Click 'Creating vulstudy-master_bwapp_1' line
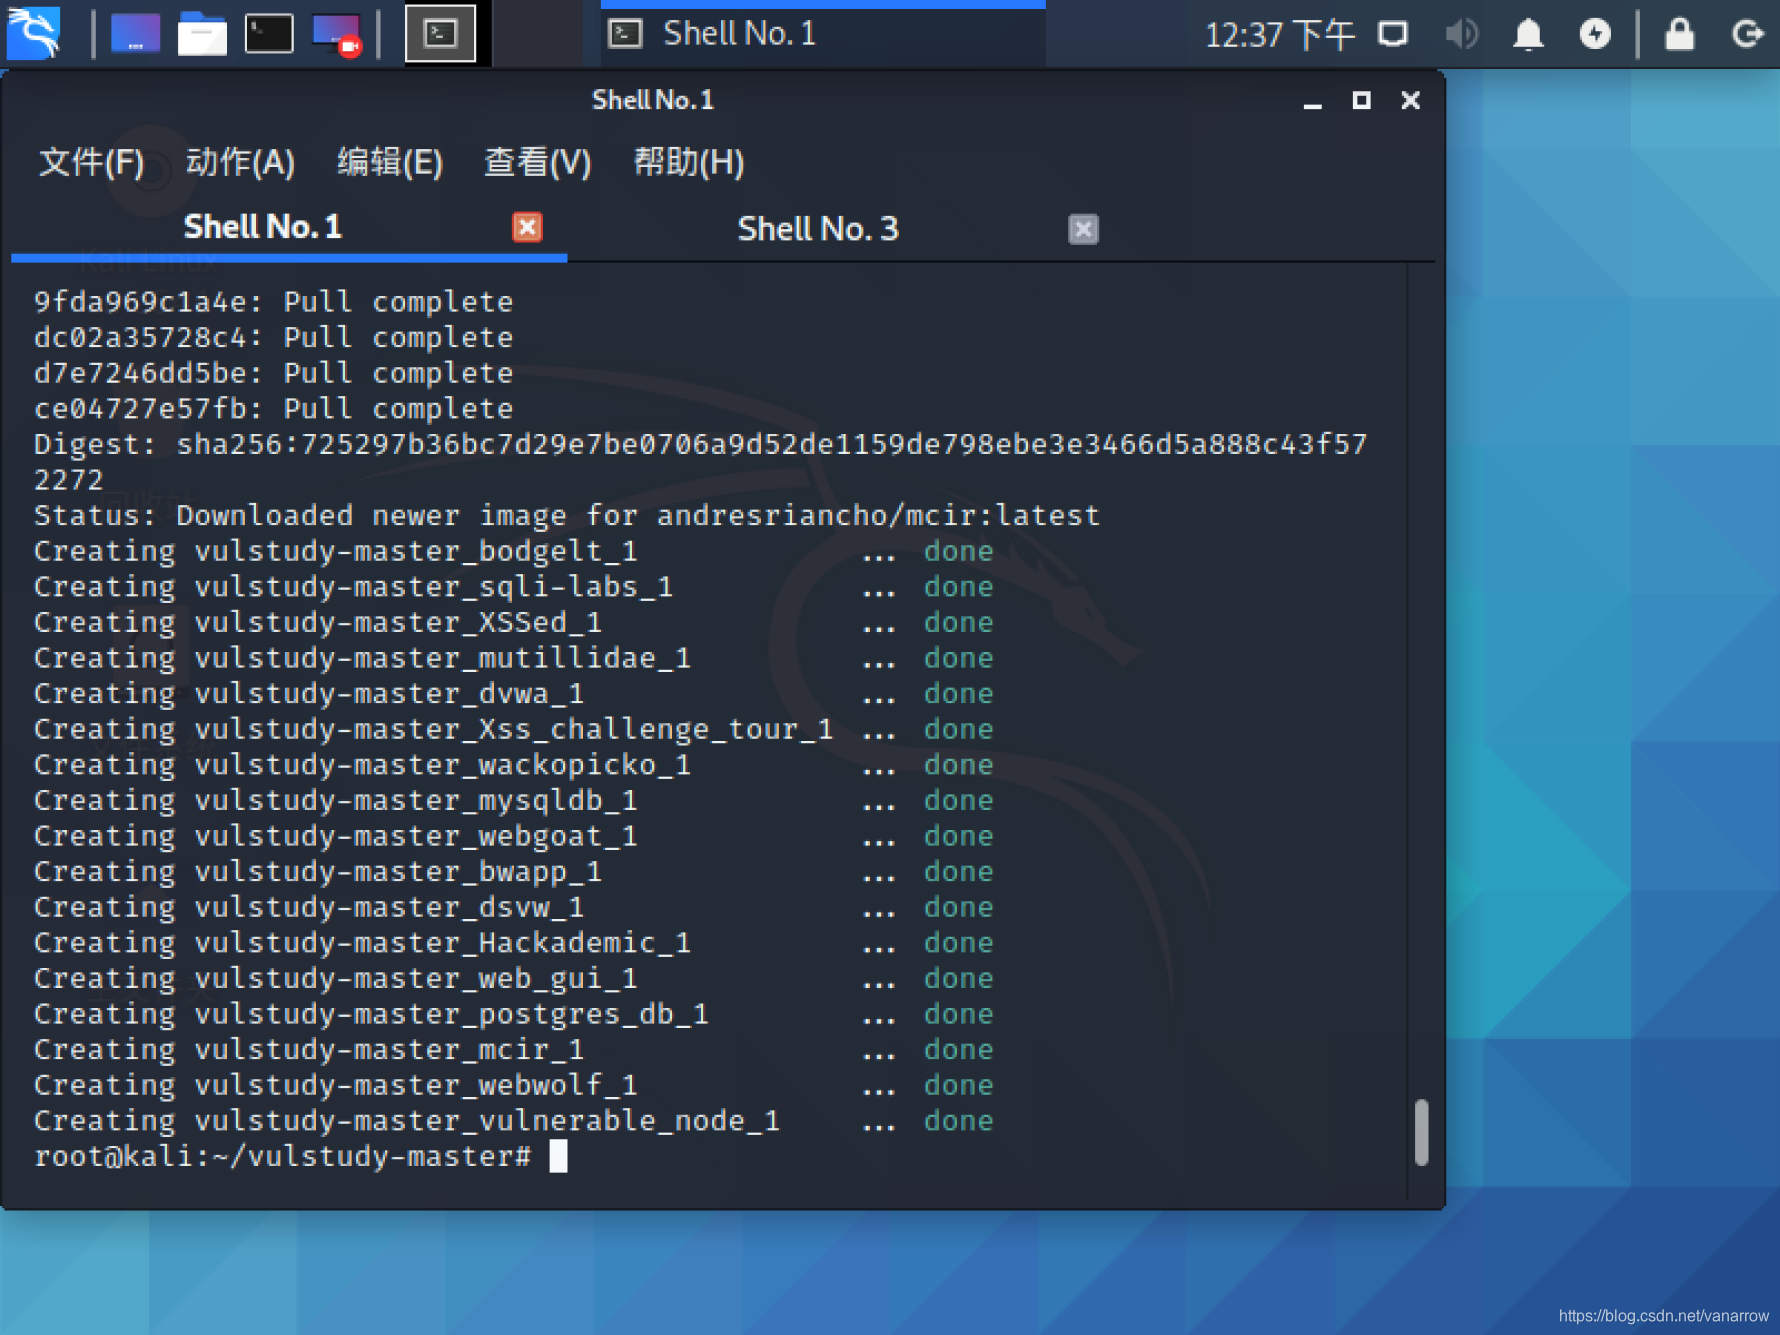Screen dimensions: 1780x1335 tap(513, 872)
